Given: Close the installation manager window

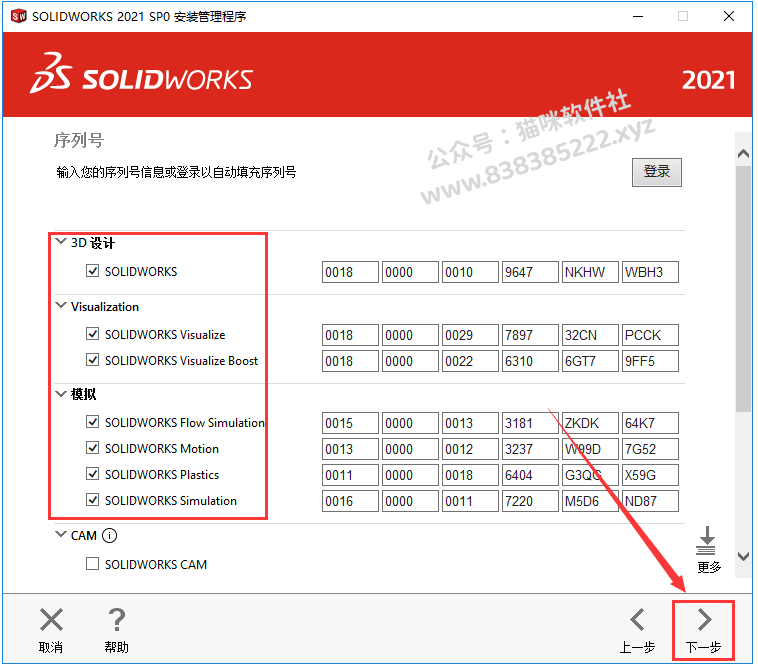Looking at the screenshot, I should (x=729, y=16).
